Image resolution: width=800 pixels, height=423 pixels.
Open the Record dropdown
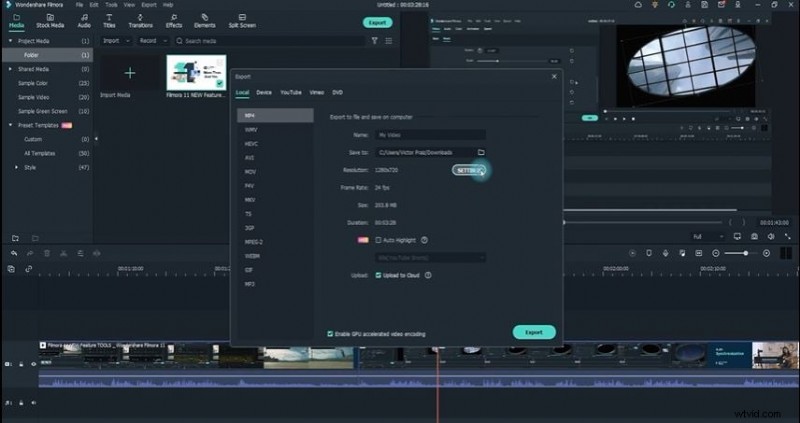click(153, 41)
